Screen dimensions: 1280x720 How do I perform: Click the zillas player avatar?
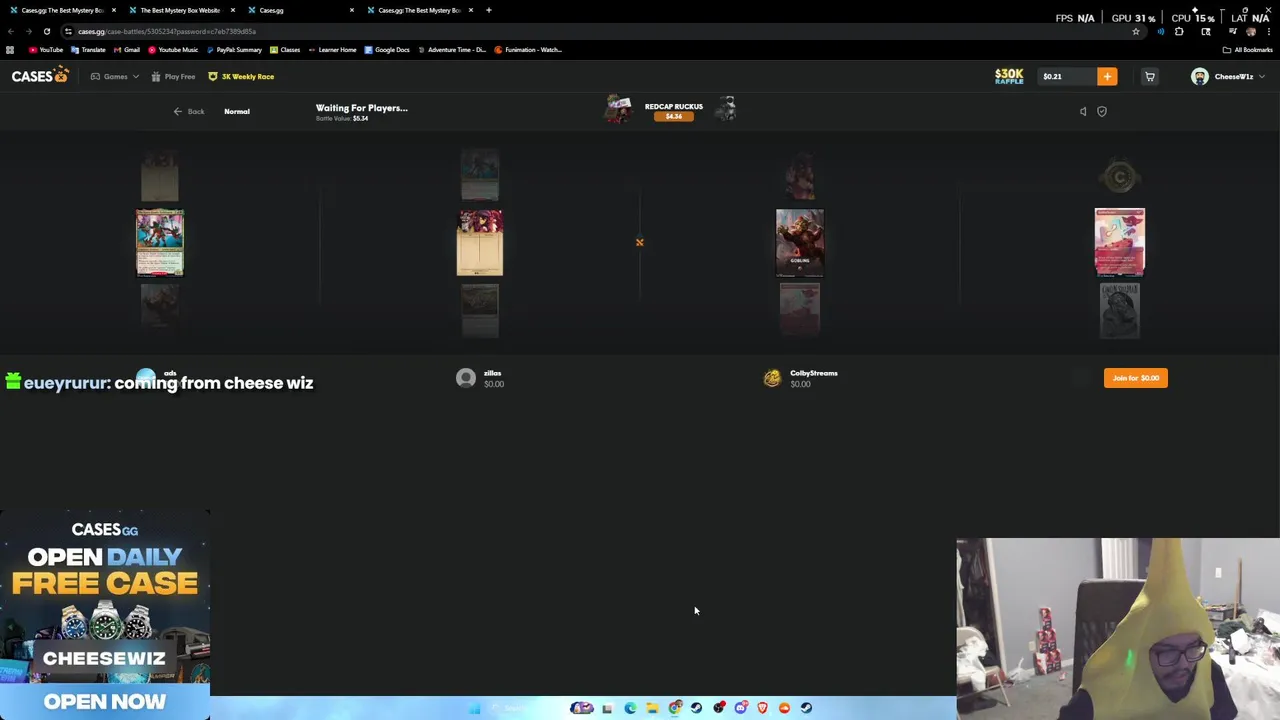tap(466, 378)
